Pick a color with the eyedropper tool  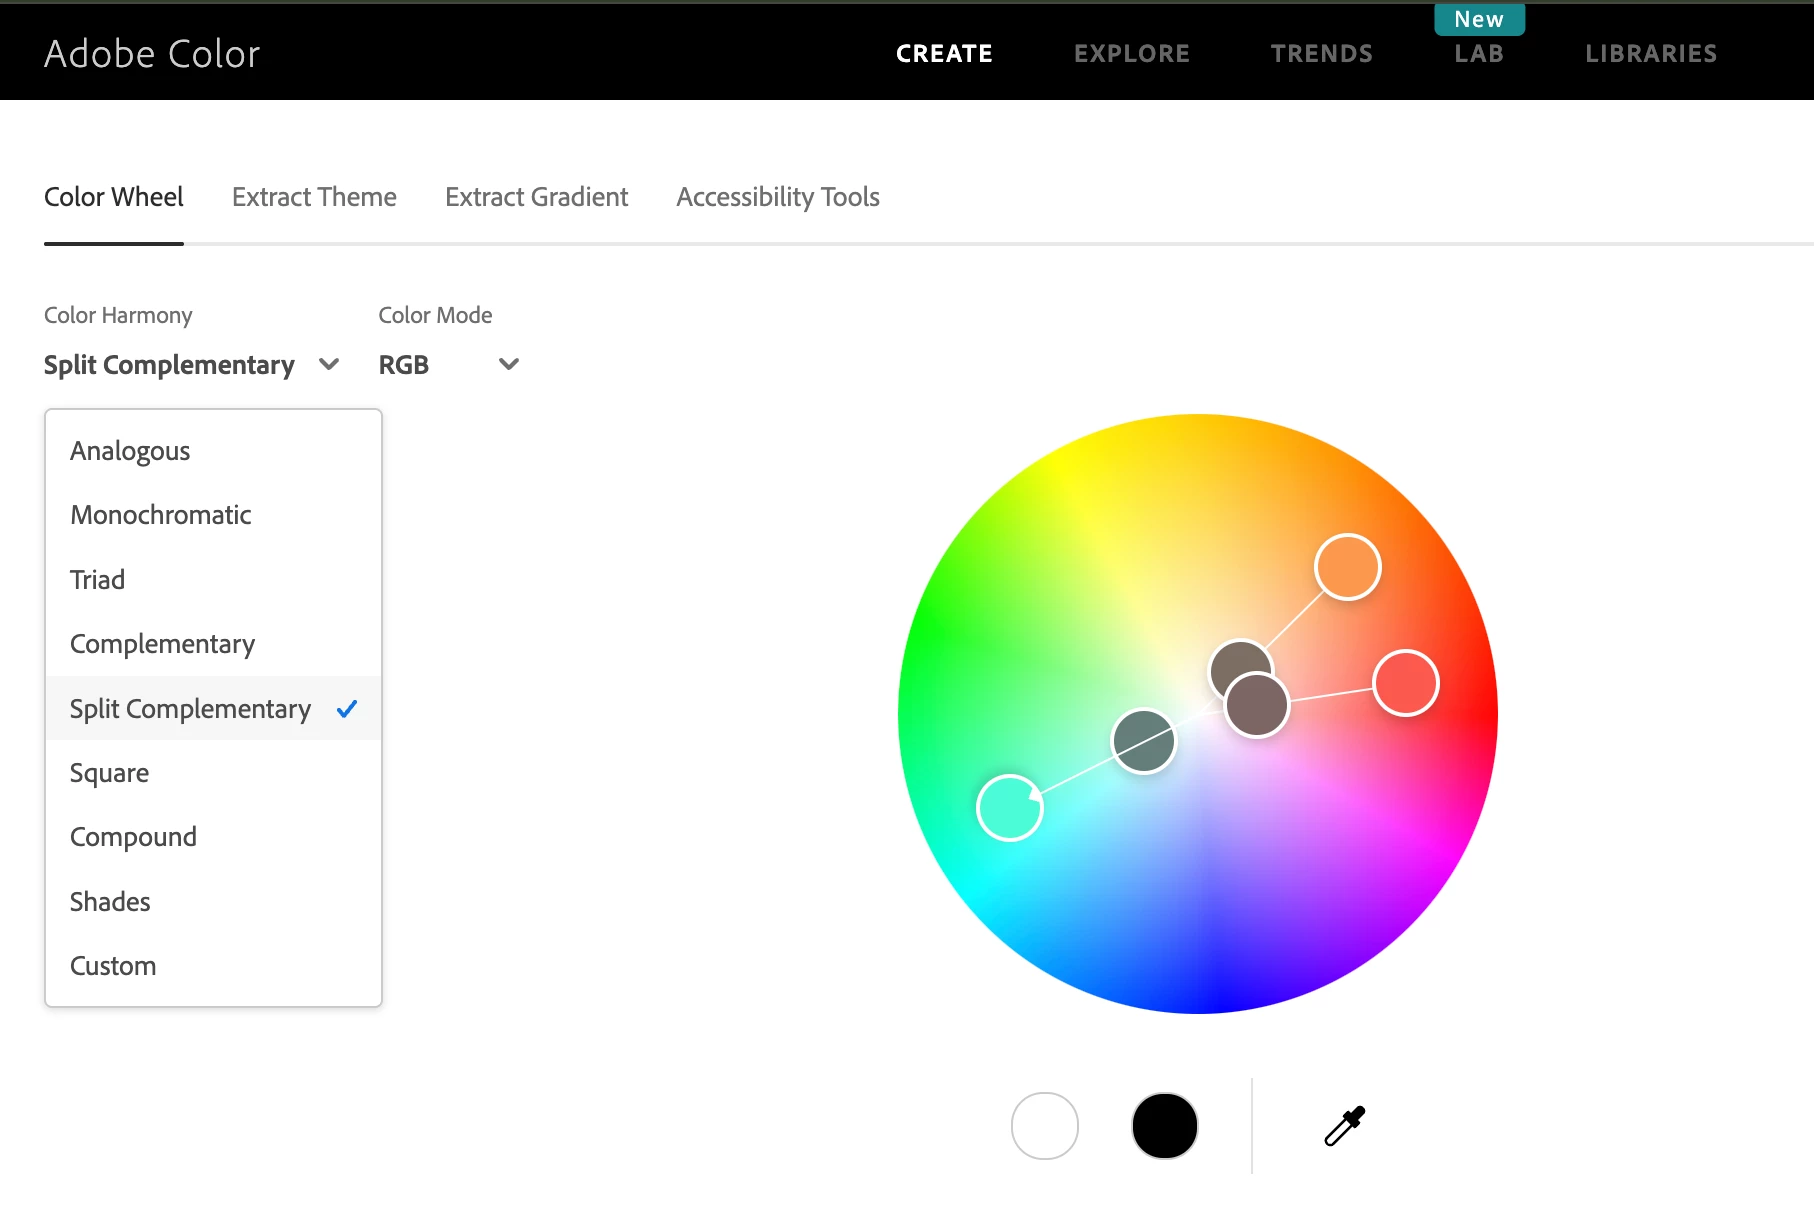[1345, 1126]
